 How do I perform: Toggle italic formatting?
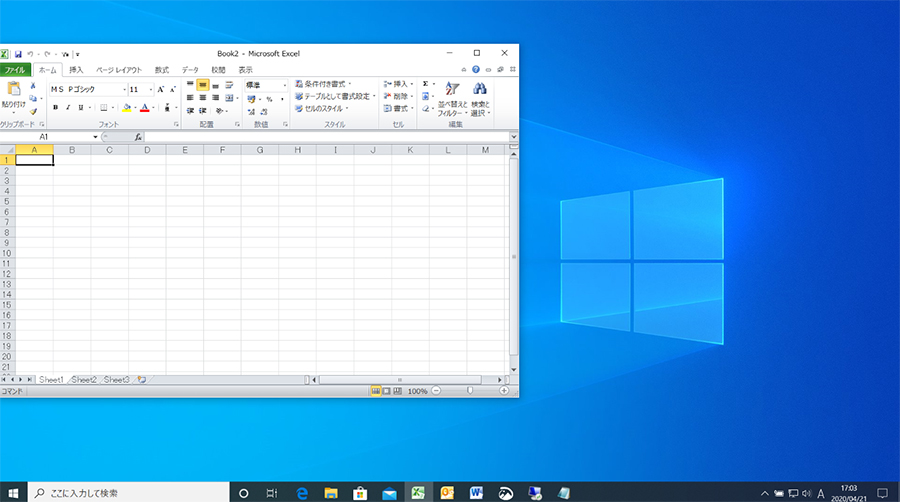click(68, 108)
